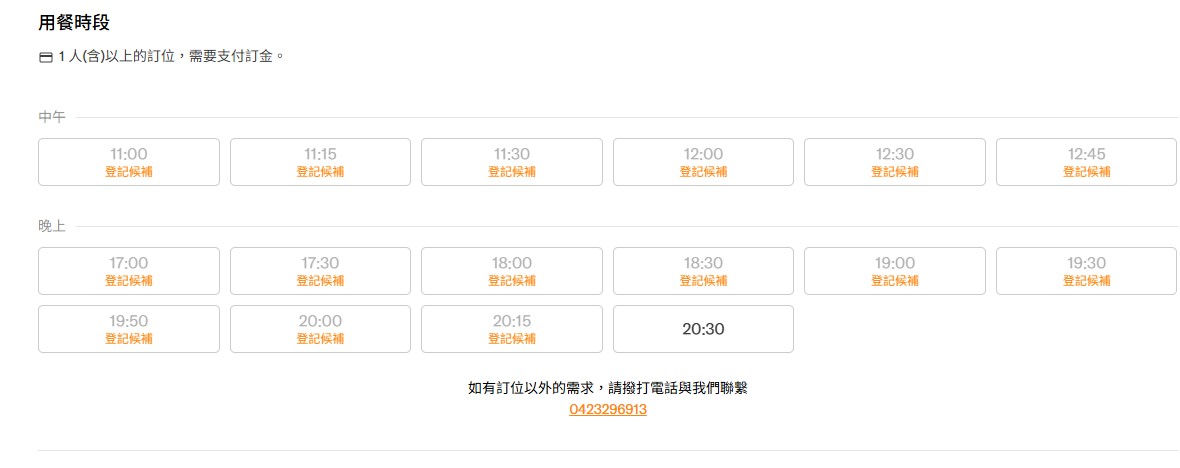The image size is (1180, 468).
Task: Join waitlist for 12:45 slot
Action: point(1086,162)
